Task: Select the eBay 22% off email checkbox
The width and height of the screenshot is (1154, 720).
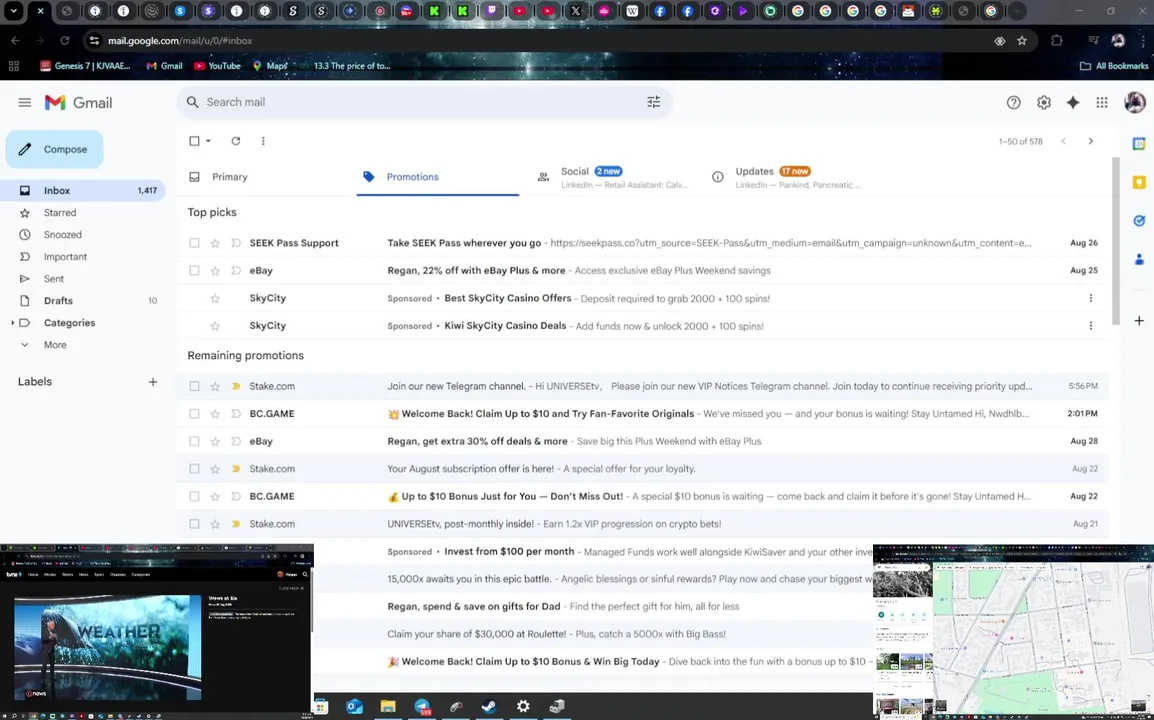Action: 194,270
